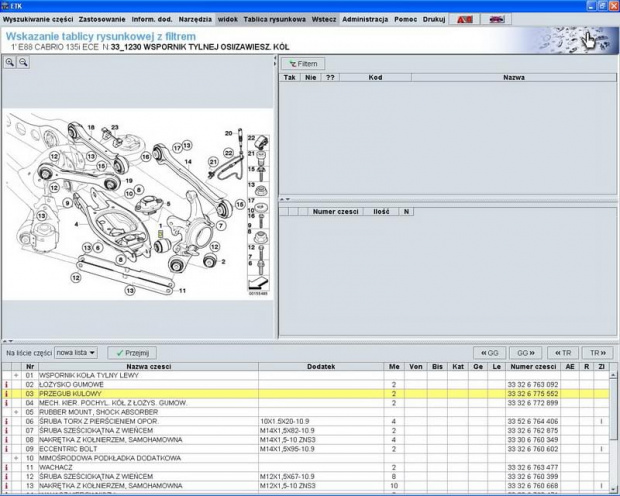Collapse the diagram pane with splitter arrows
Screen dimensions: 620x496
275,61
